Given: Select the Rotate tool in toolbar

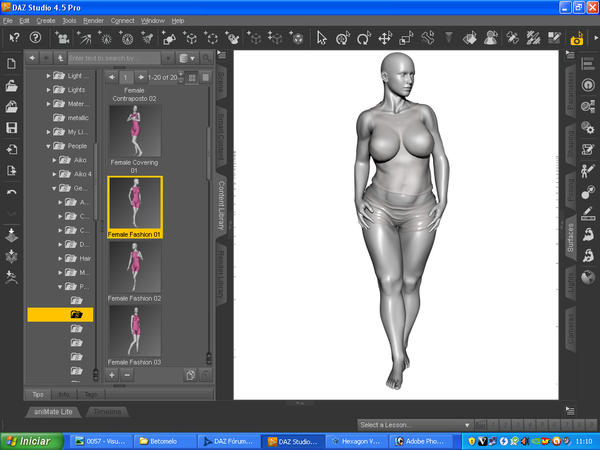Looking at the screenshot, I should 364,38.
